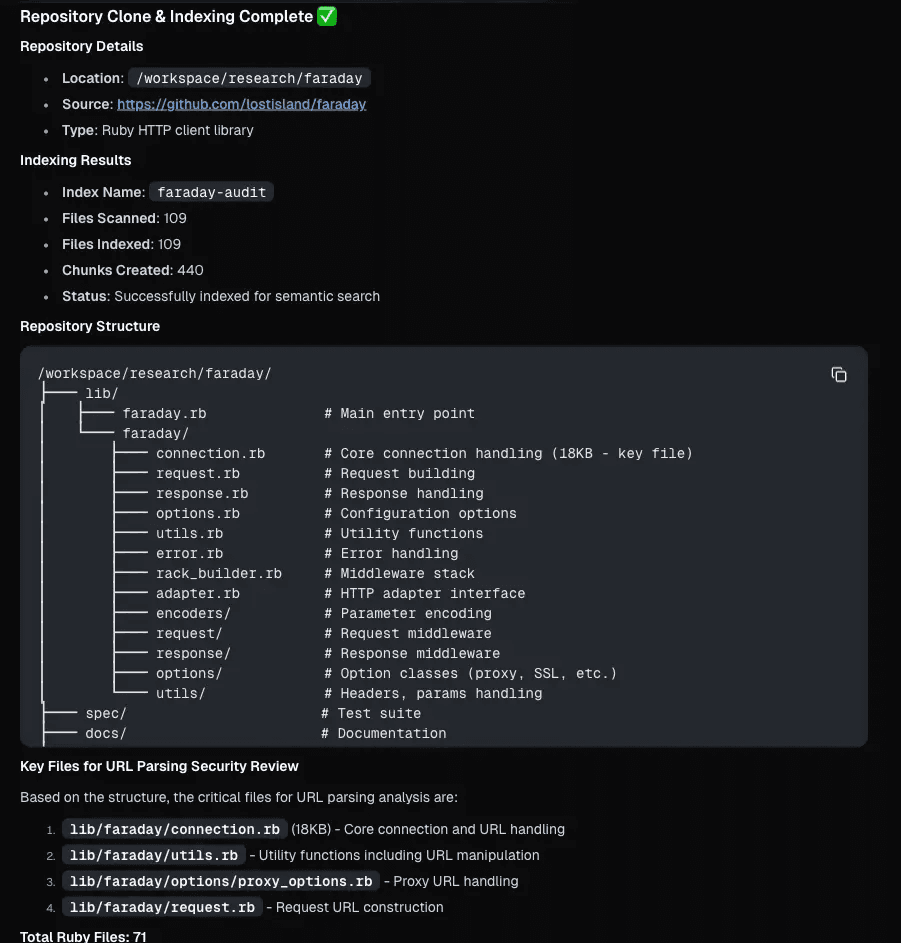The image size is (901, 943).
Task: Click the lib/faraday/request.rb code chip
Action: 162,907
